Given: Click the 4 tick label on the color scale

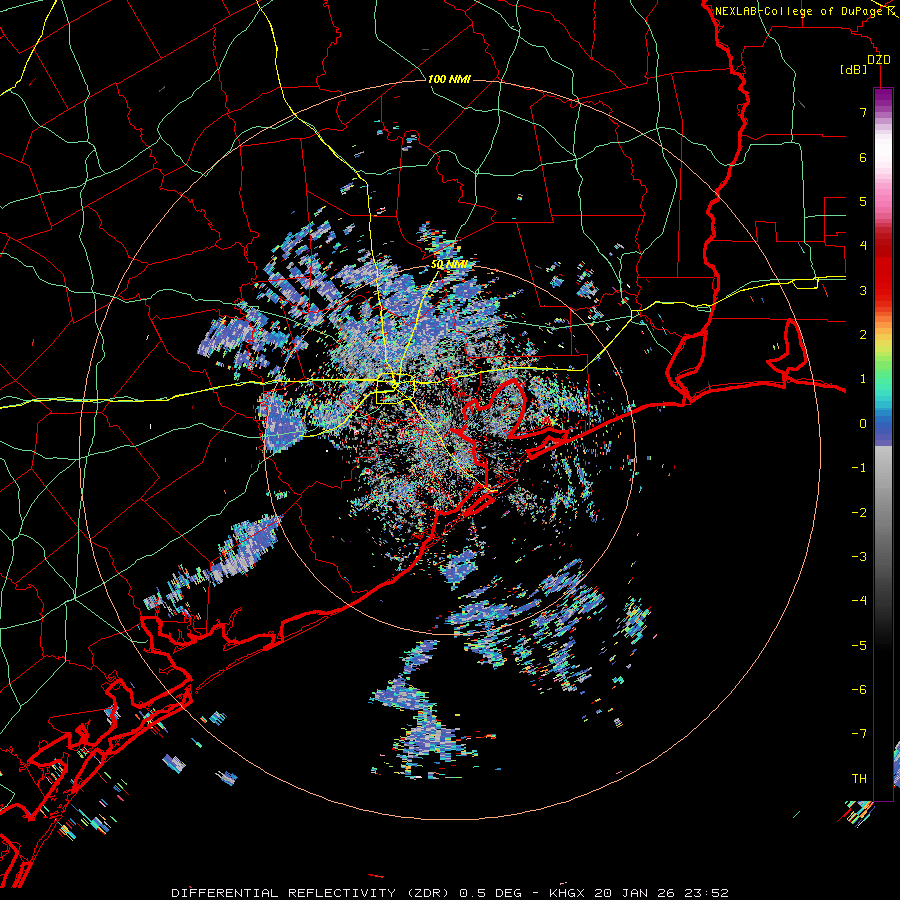Looking at the screenshot, I should coord(863,246).
